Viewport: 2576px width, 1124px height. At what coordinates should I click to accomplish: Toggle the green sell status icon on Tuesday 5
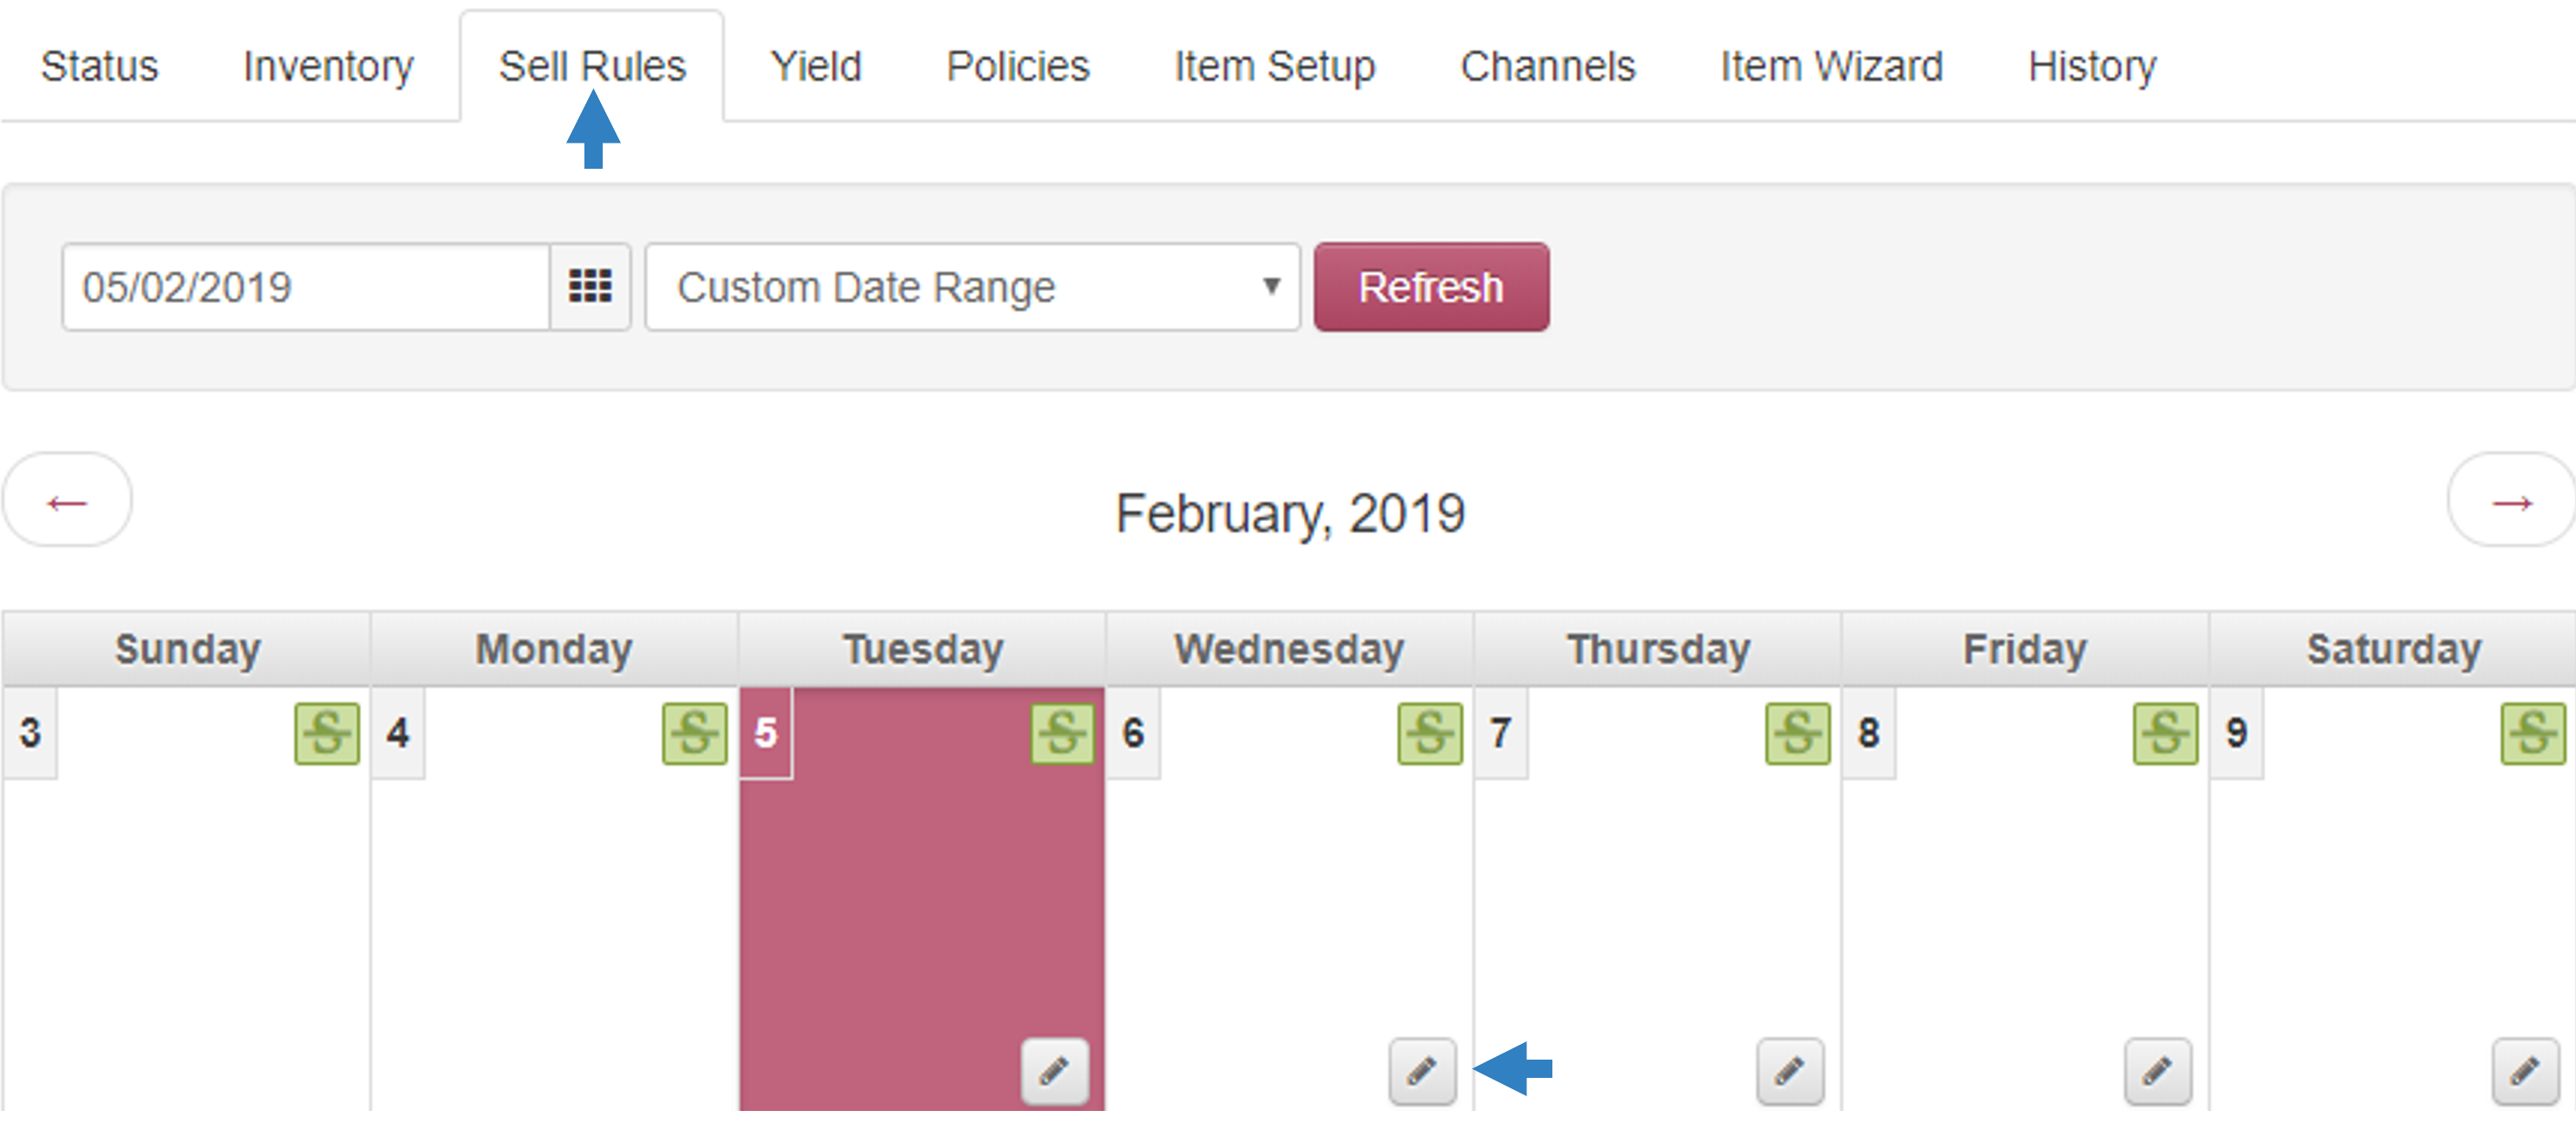(x=1063, y=733)
